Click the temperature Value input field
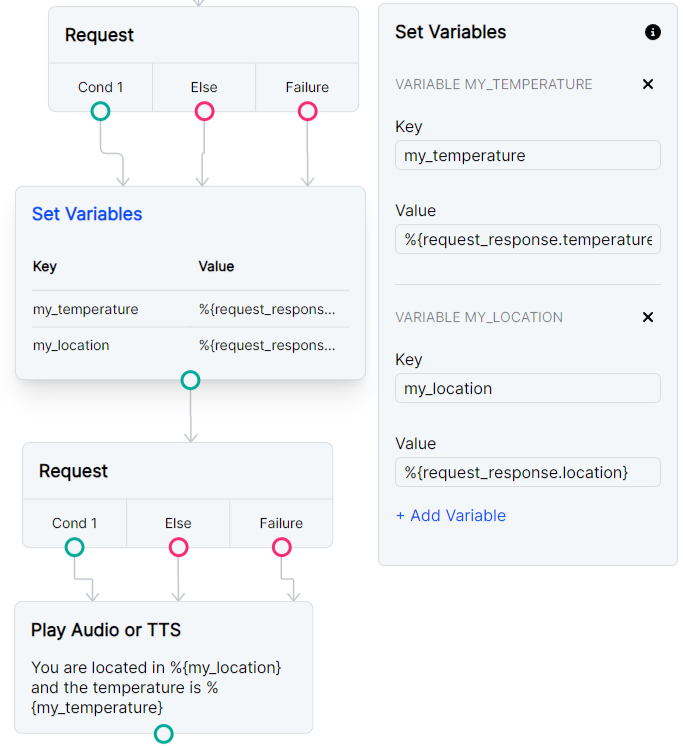The width and height of the screenshot is (683, 746). (x=527, y=240)
